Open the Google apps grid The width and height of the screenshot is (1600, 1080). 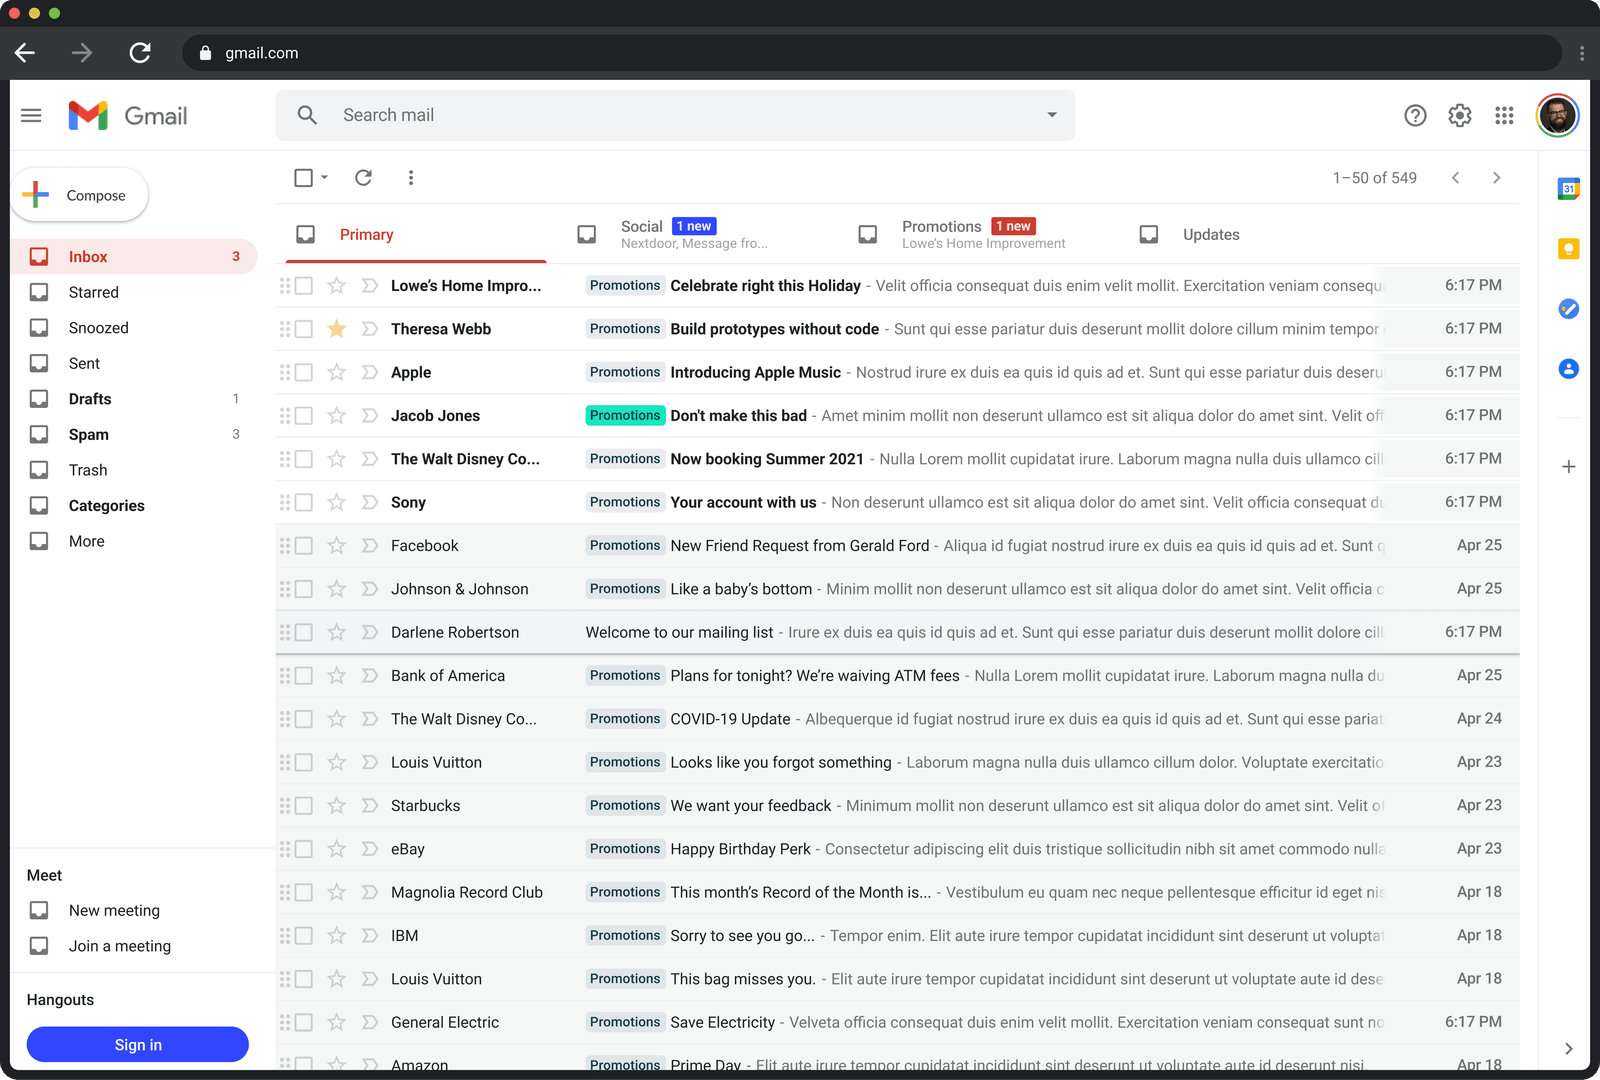click(1504, 116)
